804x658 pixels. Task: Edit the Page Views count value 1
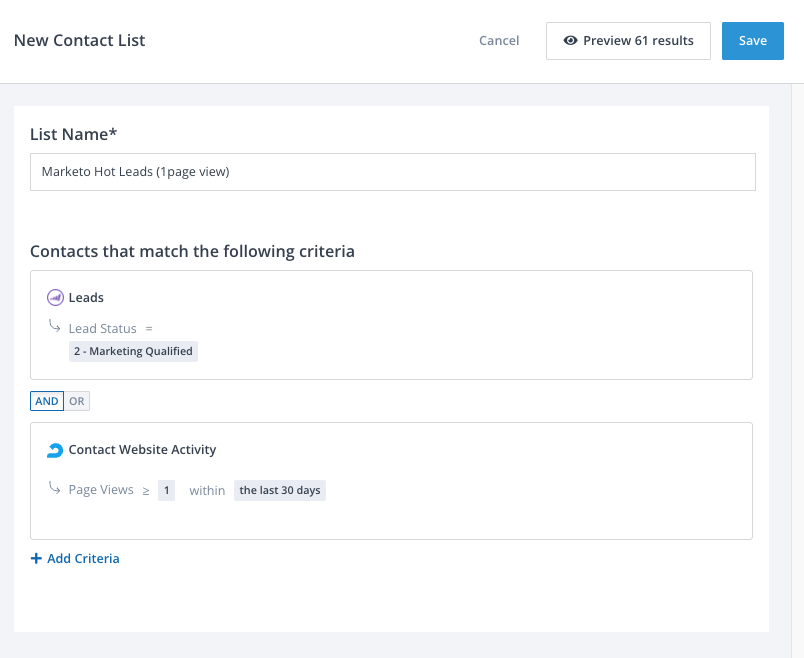click(166, 490)
